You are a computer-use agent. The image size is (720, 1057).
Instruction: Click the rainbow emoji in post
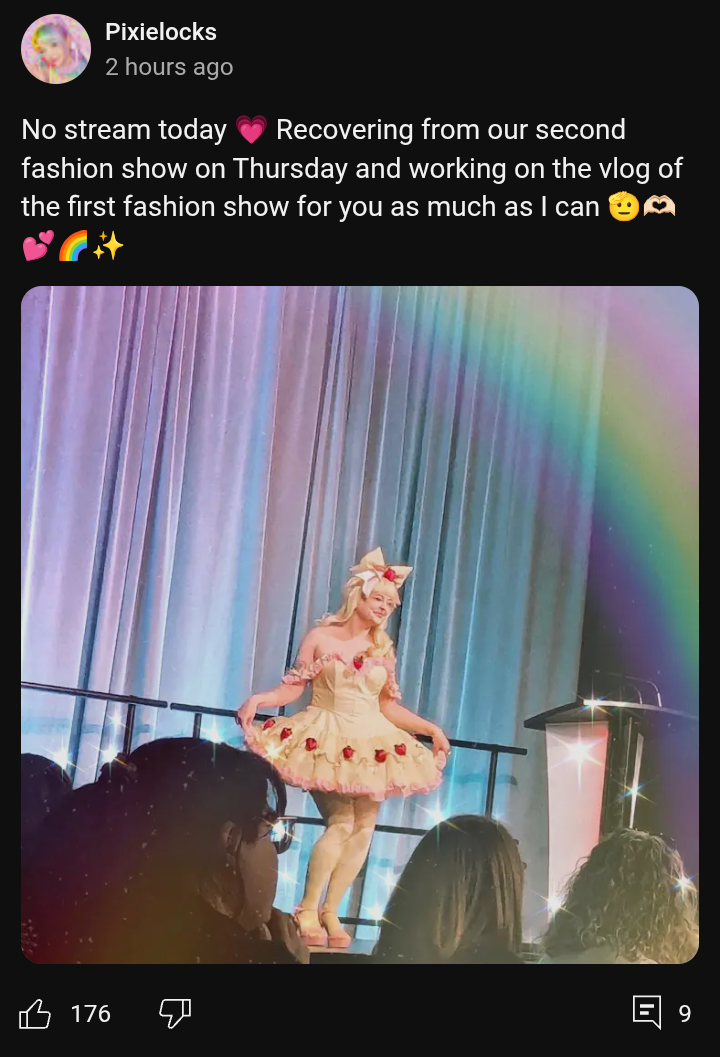pos(73,246)
